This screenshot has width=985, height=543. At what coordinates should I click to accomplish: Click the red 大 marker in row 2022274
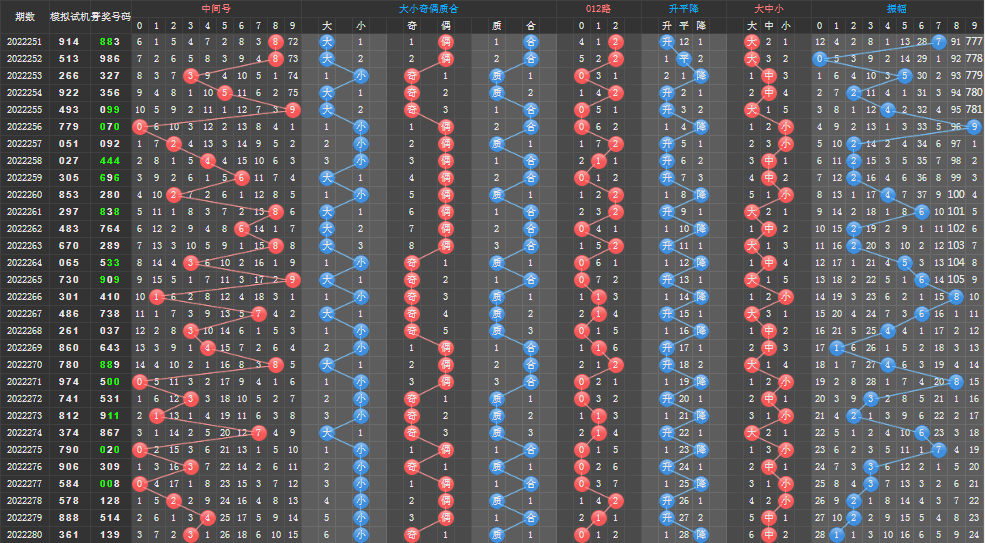coord(751,433)
